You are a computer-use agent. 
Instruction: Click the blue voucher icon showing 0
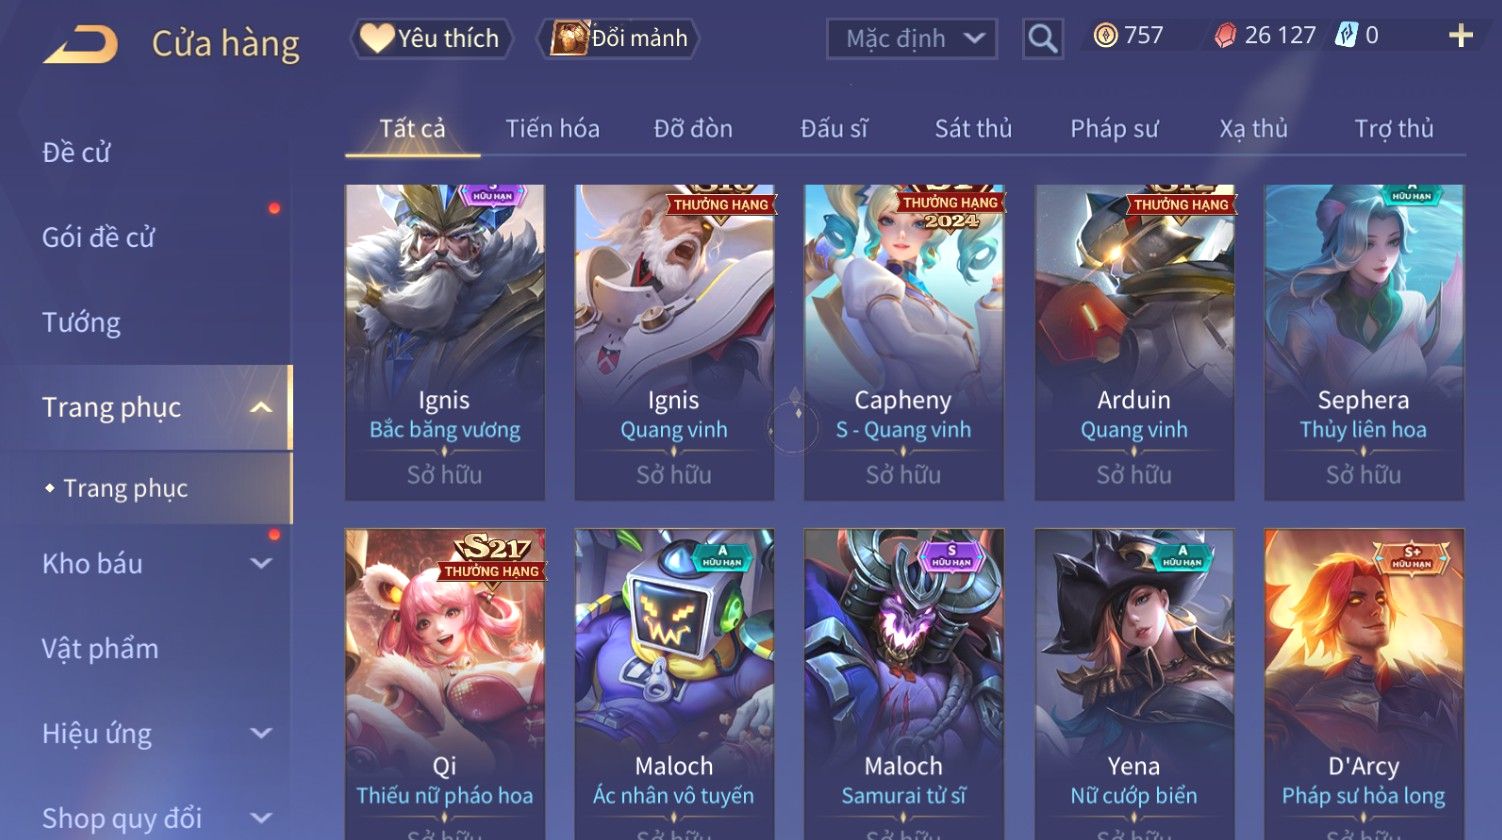coord(1346,36)
